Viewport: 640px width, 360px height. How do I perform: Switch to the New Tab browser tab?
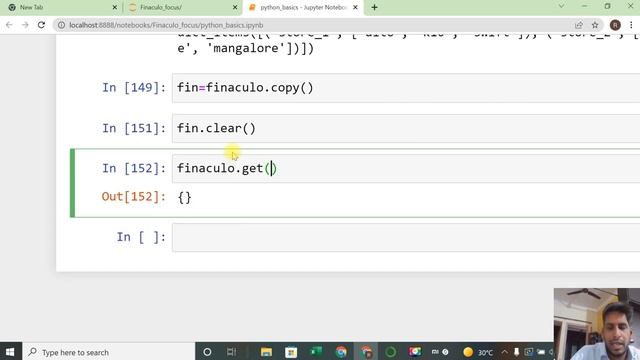click(x=61, y=7)
